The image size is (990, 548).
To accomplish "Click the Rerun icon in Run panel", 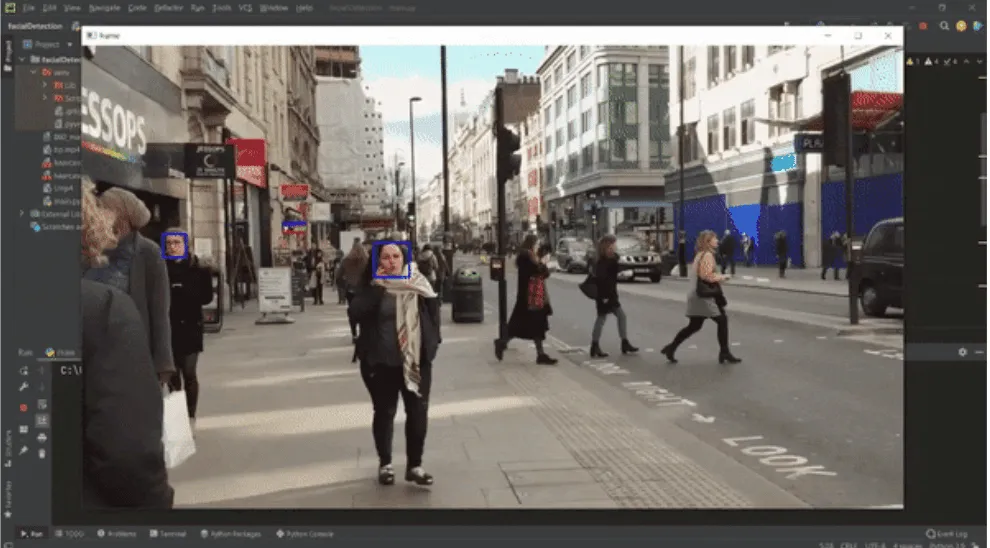I will point(24,370).
